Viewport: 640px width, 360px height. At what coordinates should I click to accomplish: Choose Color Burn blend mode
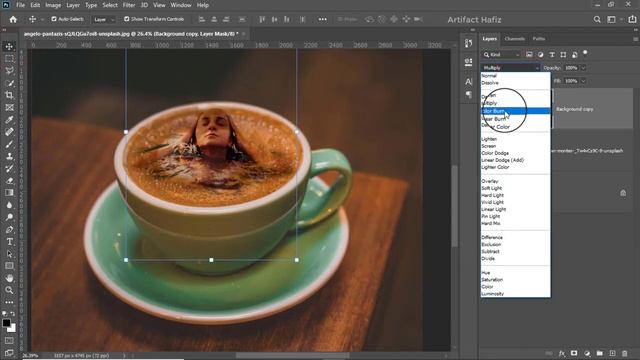point(516,111)
